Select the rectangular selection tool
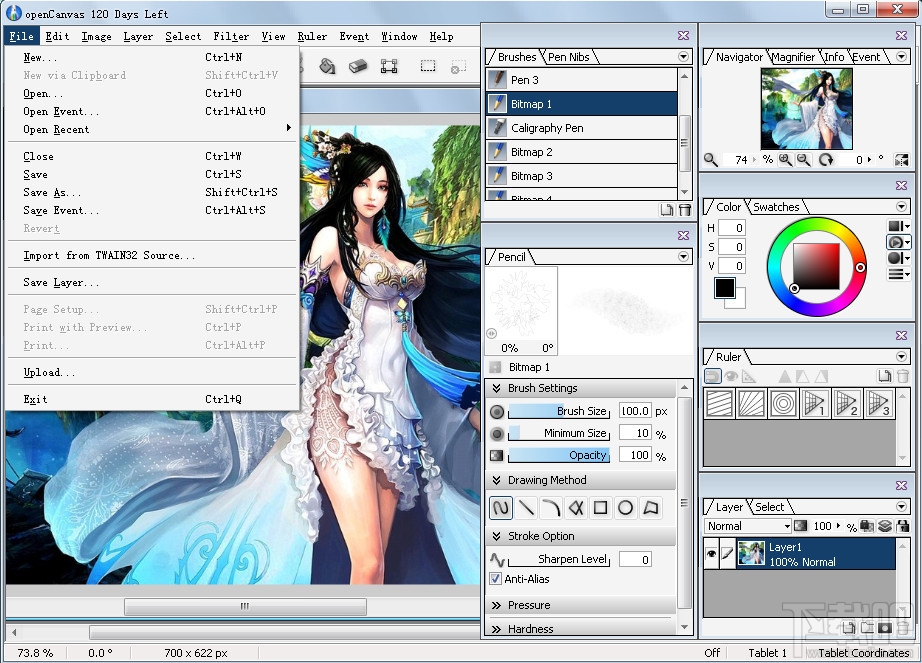Viewport: 922px width, 663px height. [426, 67]
